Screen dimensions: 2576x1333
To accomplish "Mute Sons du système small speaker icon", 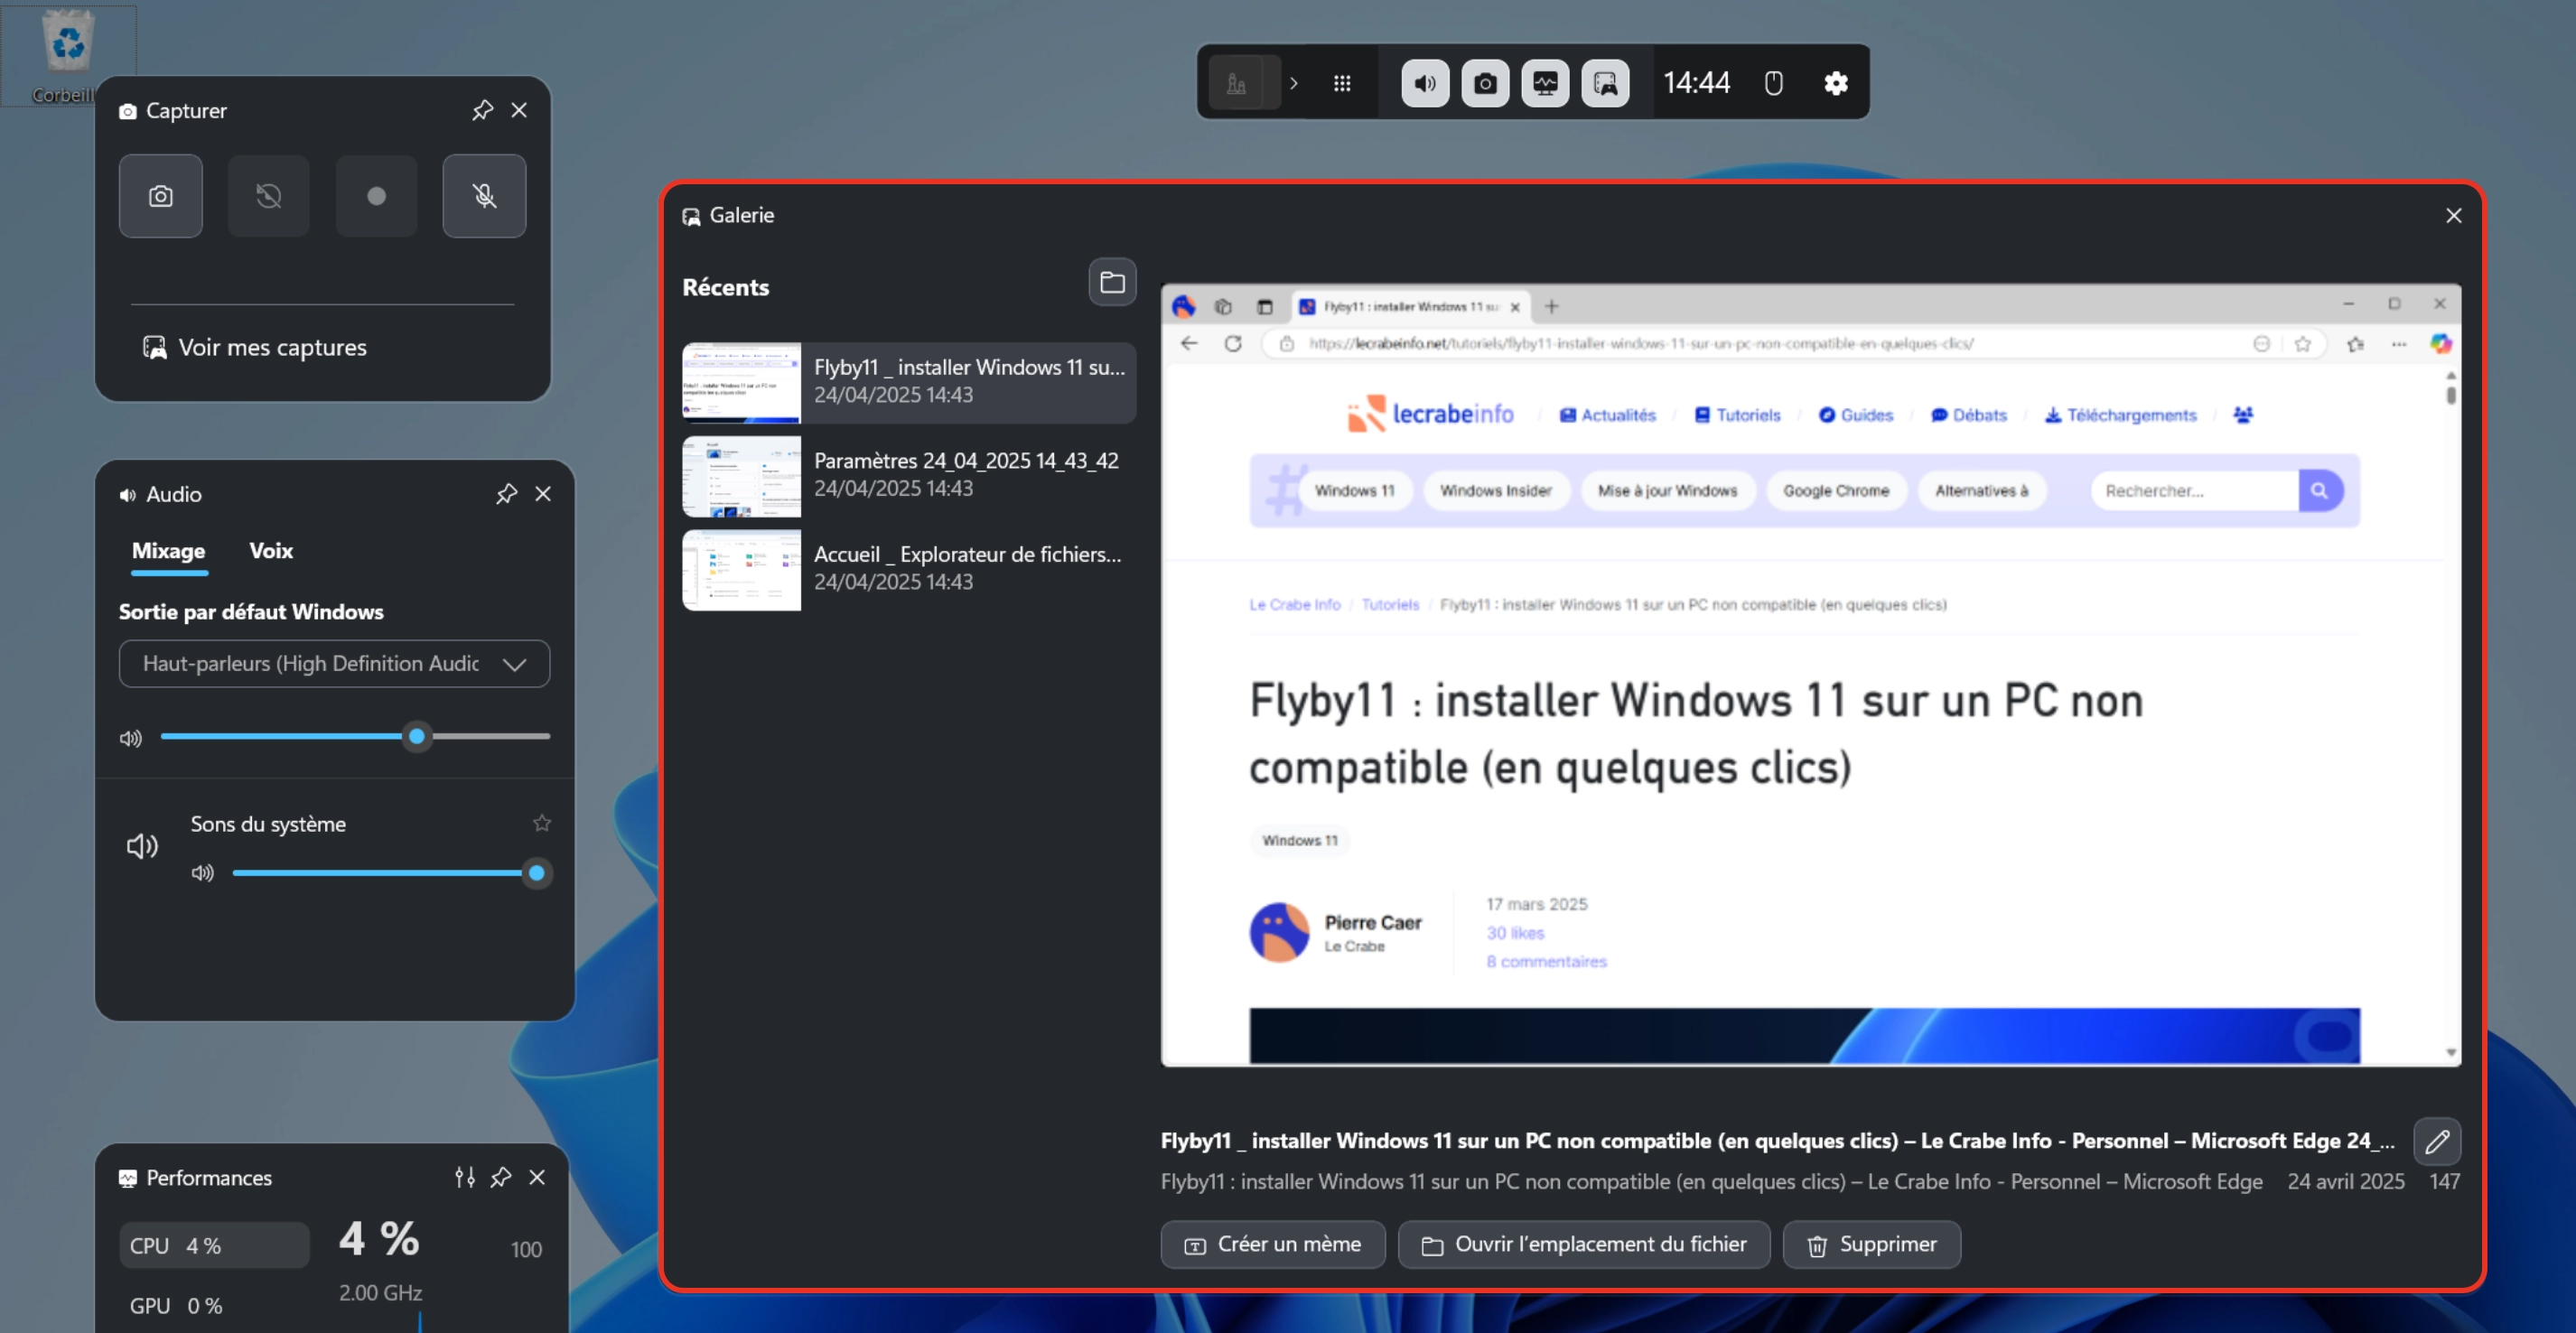I will pos(203,873).
